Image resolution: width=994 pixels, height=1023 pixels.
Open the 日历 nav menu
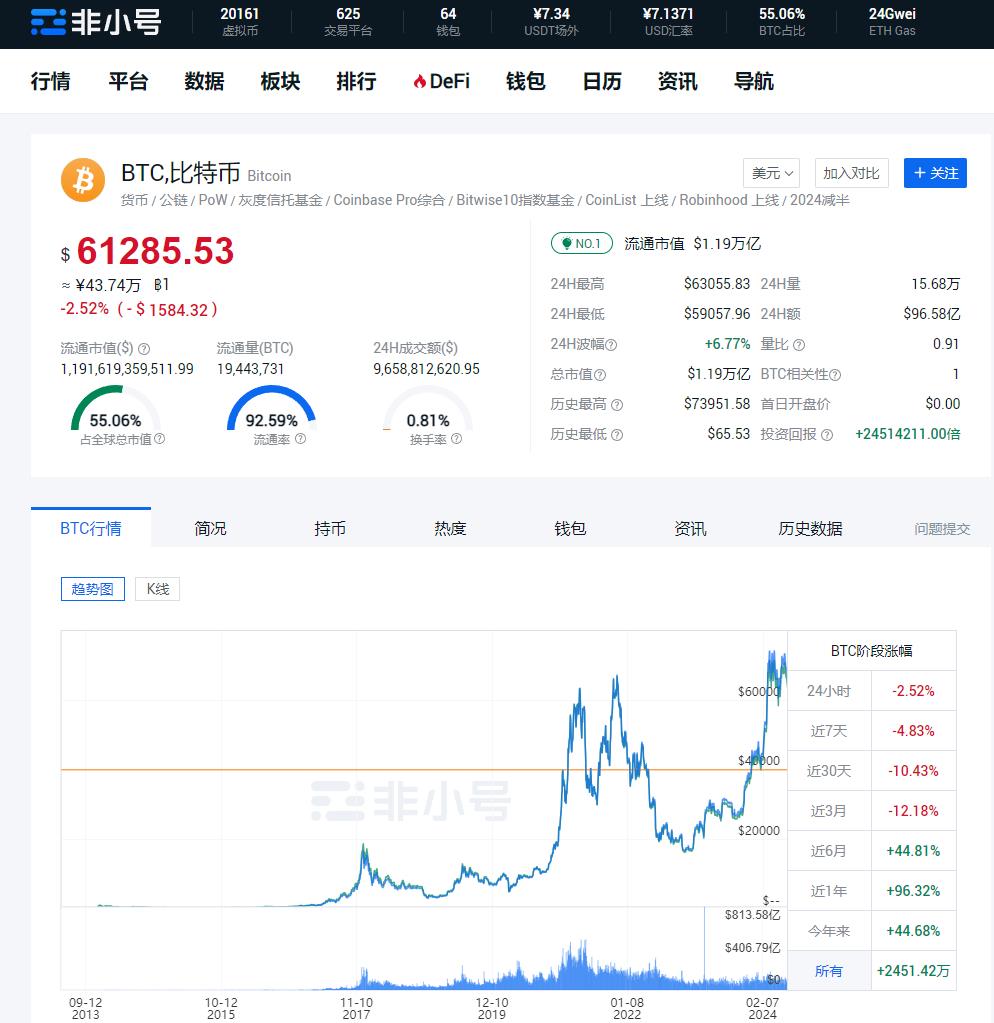[x=601, y=82]
